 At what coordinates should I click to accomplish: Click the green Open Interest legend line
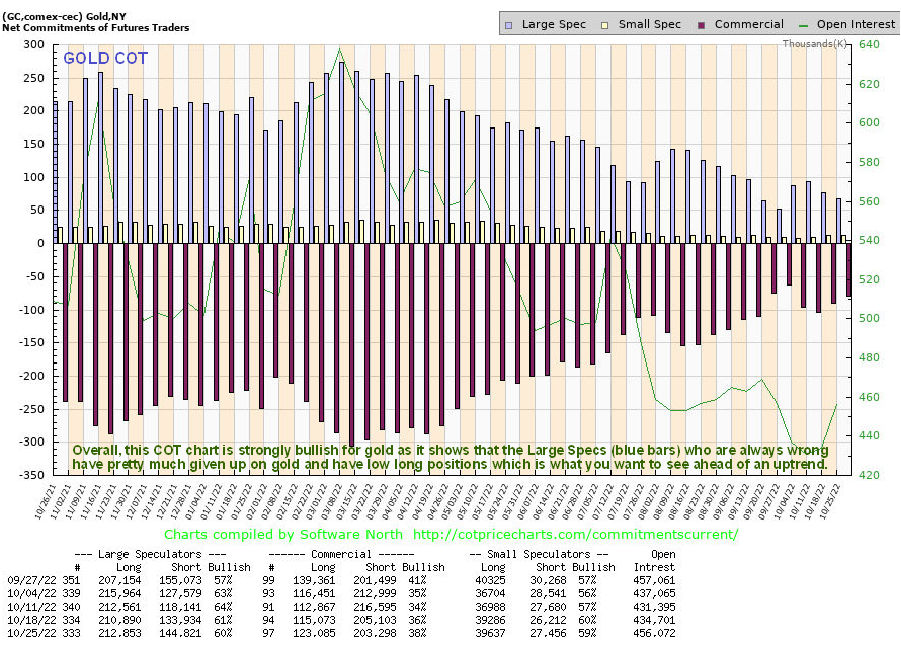tap(803, 23)
